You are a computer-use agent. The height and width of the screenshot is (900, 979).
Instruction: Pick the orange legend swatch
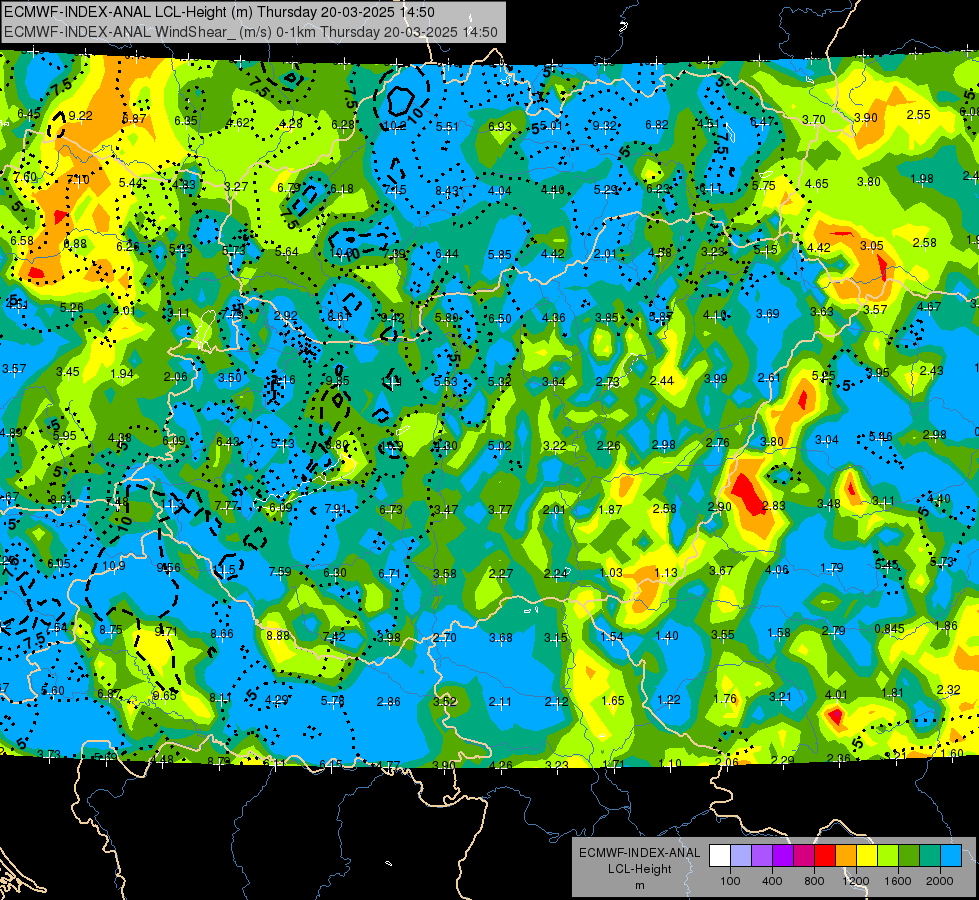pyautogui.click(x=846, y=856)
